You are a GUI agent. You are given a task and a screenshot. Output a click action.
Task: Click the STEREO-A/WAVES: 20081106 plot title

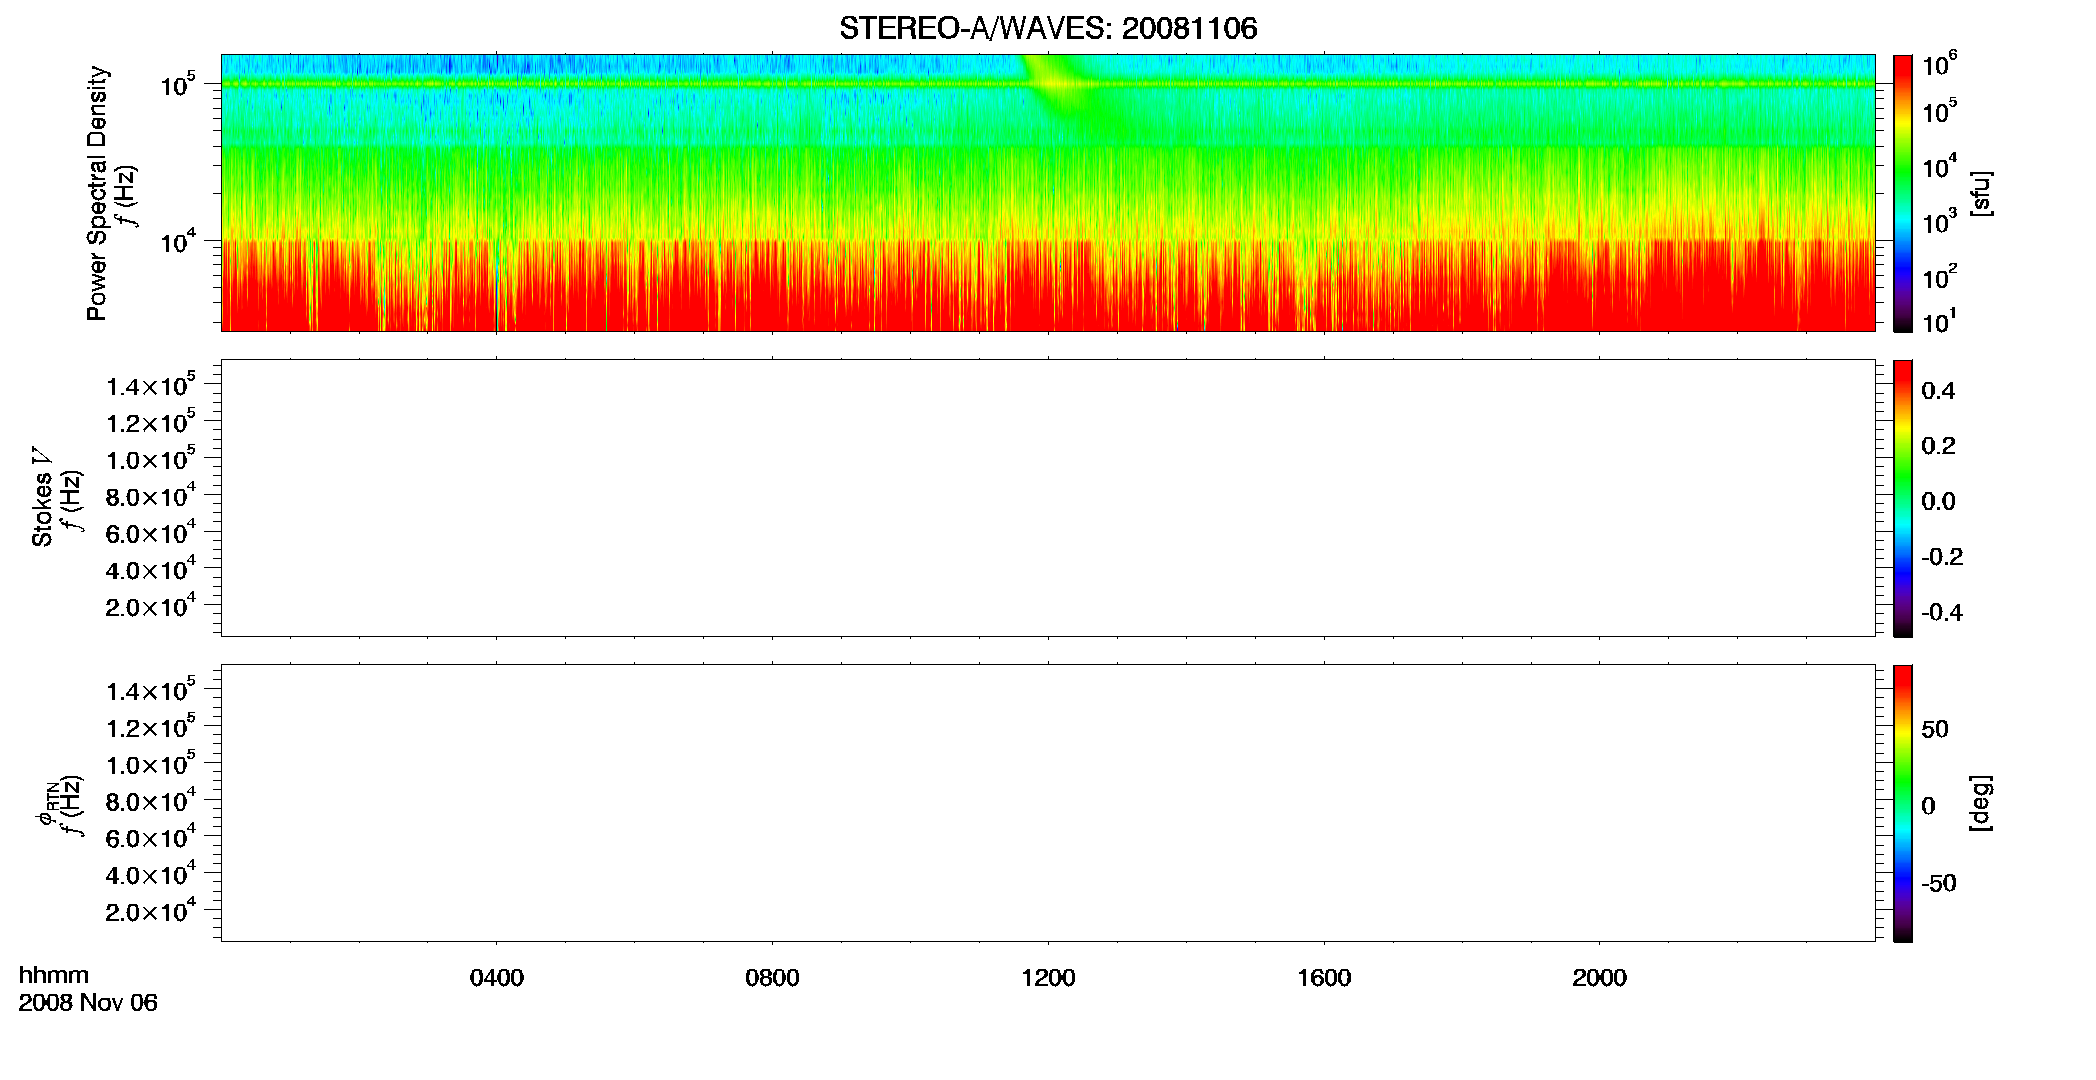1048,29
